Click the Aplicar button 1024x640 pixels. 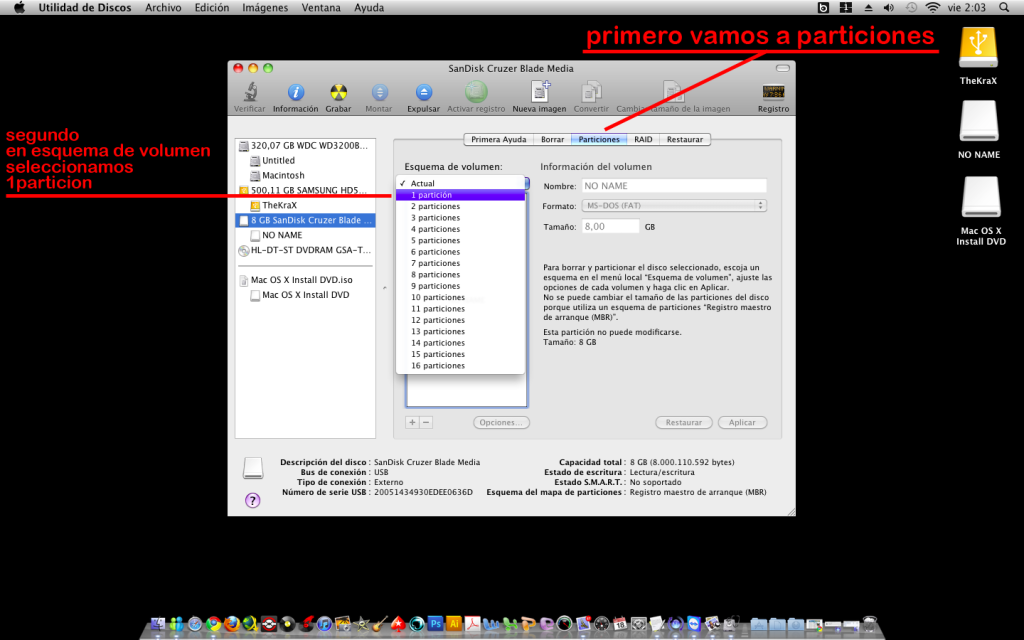[x=743, y=423]
